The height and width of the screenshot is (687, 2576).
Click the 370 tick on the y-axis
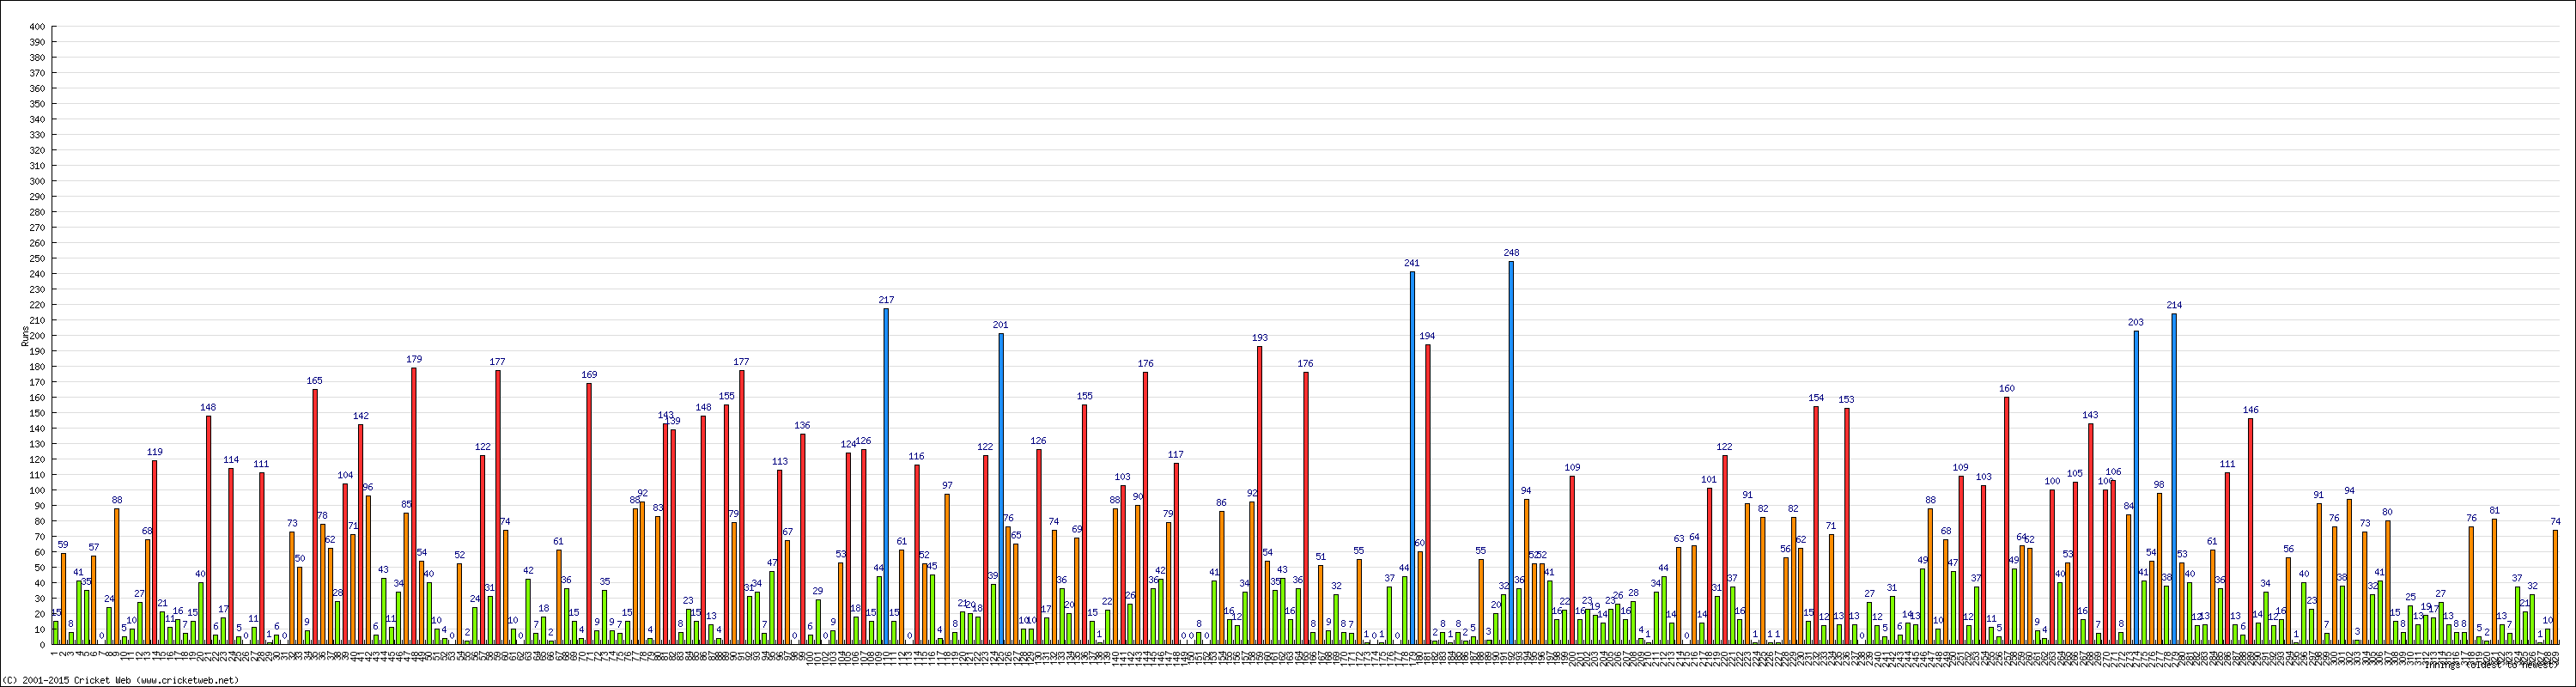36,73
